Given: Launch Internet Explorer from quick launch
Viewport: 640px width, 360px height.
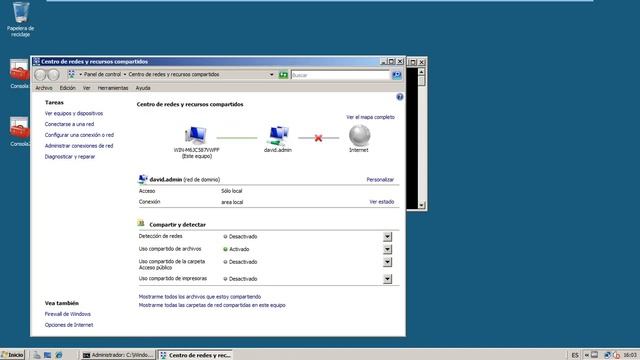Looking at the screenshot, I should [x=59, y=355].
